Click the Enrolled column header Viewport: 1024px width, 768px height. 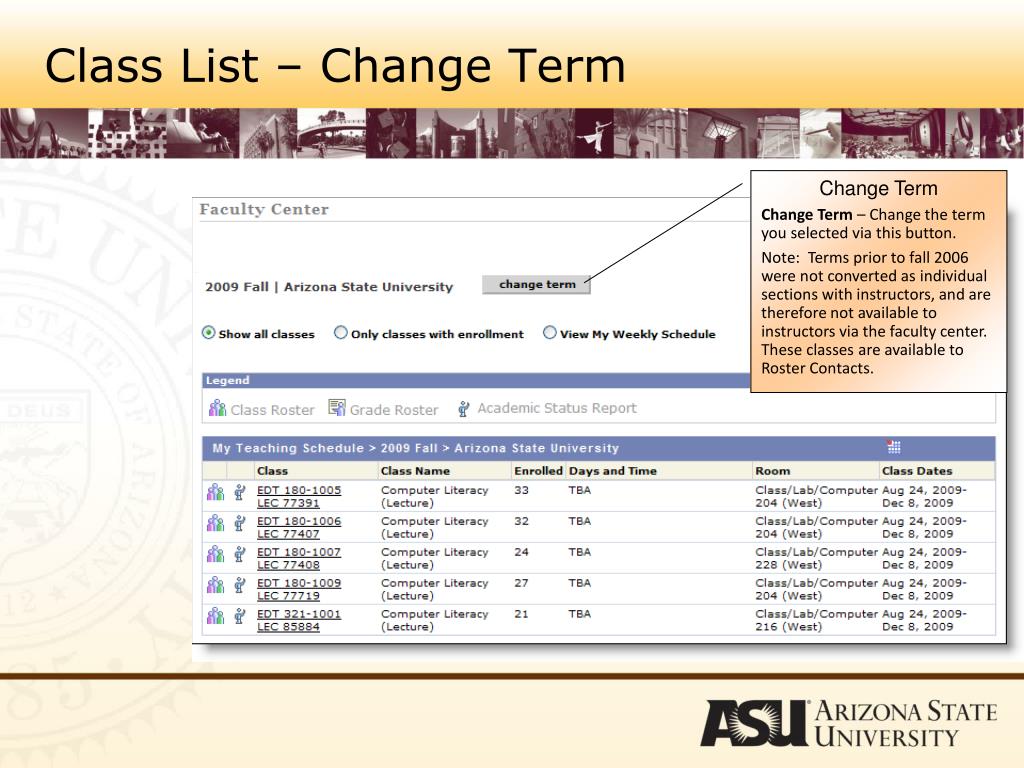coord(538,471)
